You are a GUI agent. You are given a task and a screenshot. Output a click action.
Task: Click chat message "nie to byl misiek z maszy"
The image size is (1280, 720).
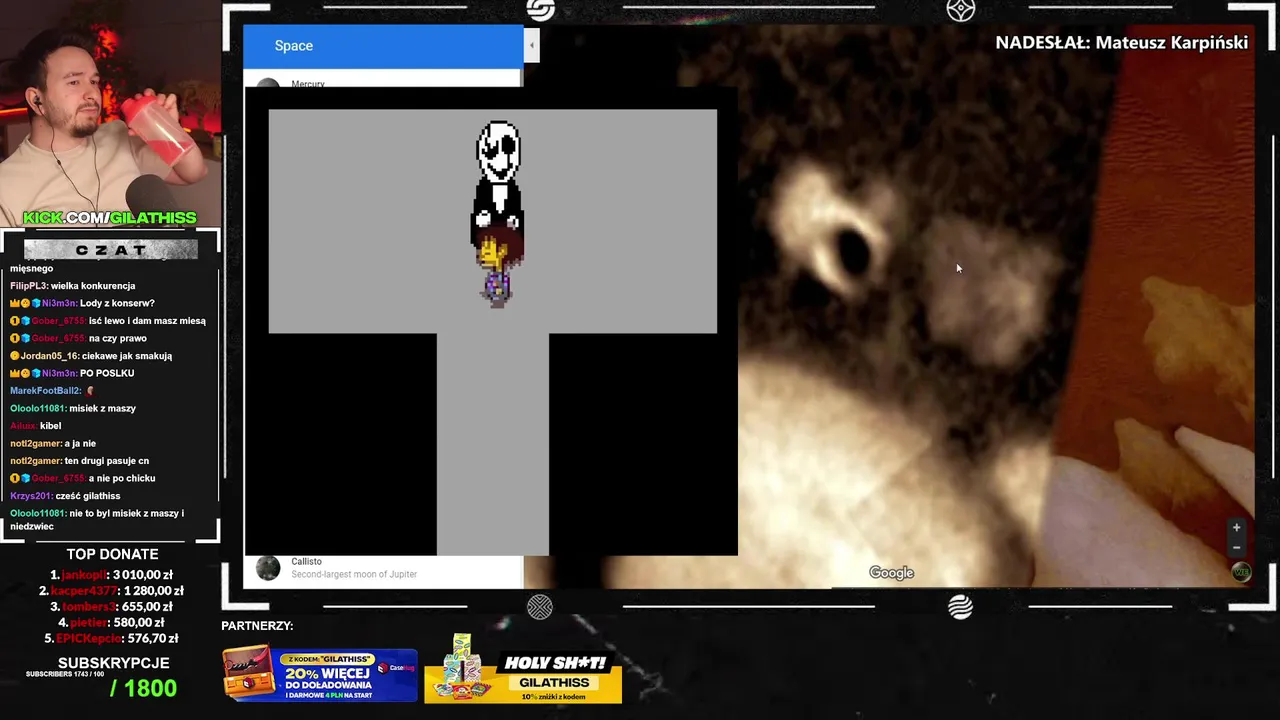click(97, 520)
